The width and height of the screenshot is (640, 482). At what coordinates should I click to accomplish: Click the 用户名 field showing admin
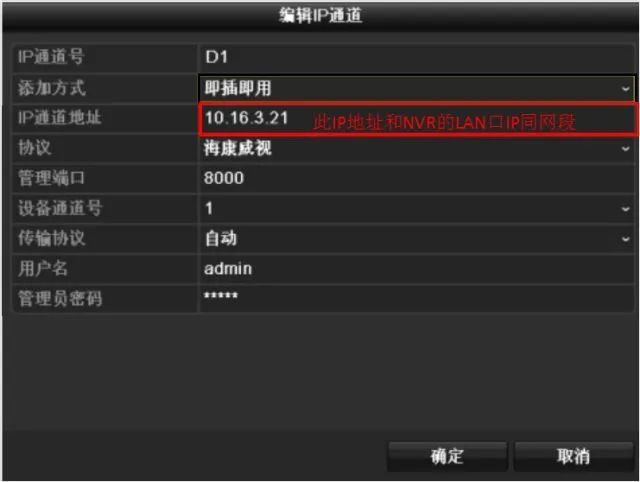pos(417,269)
